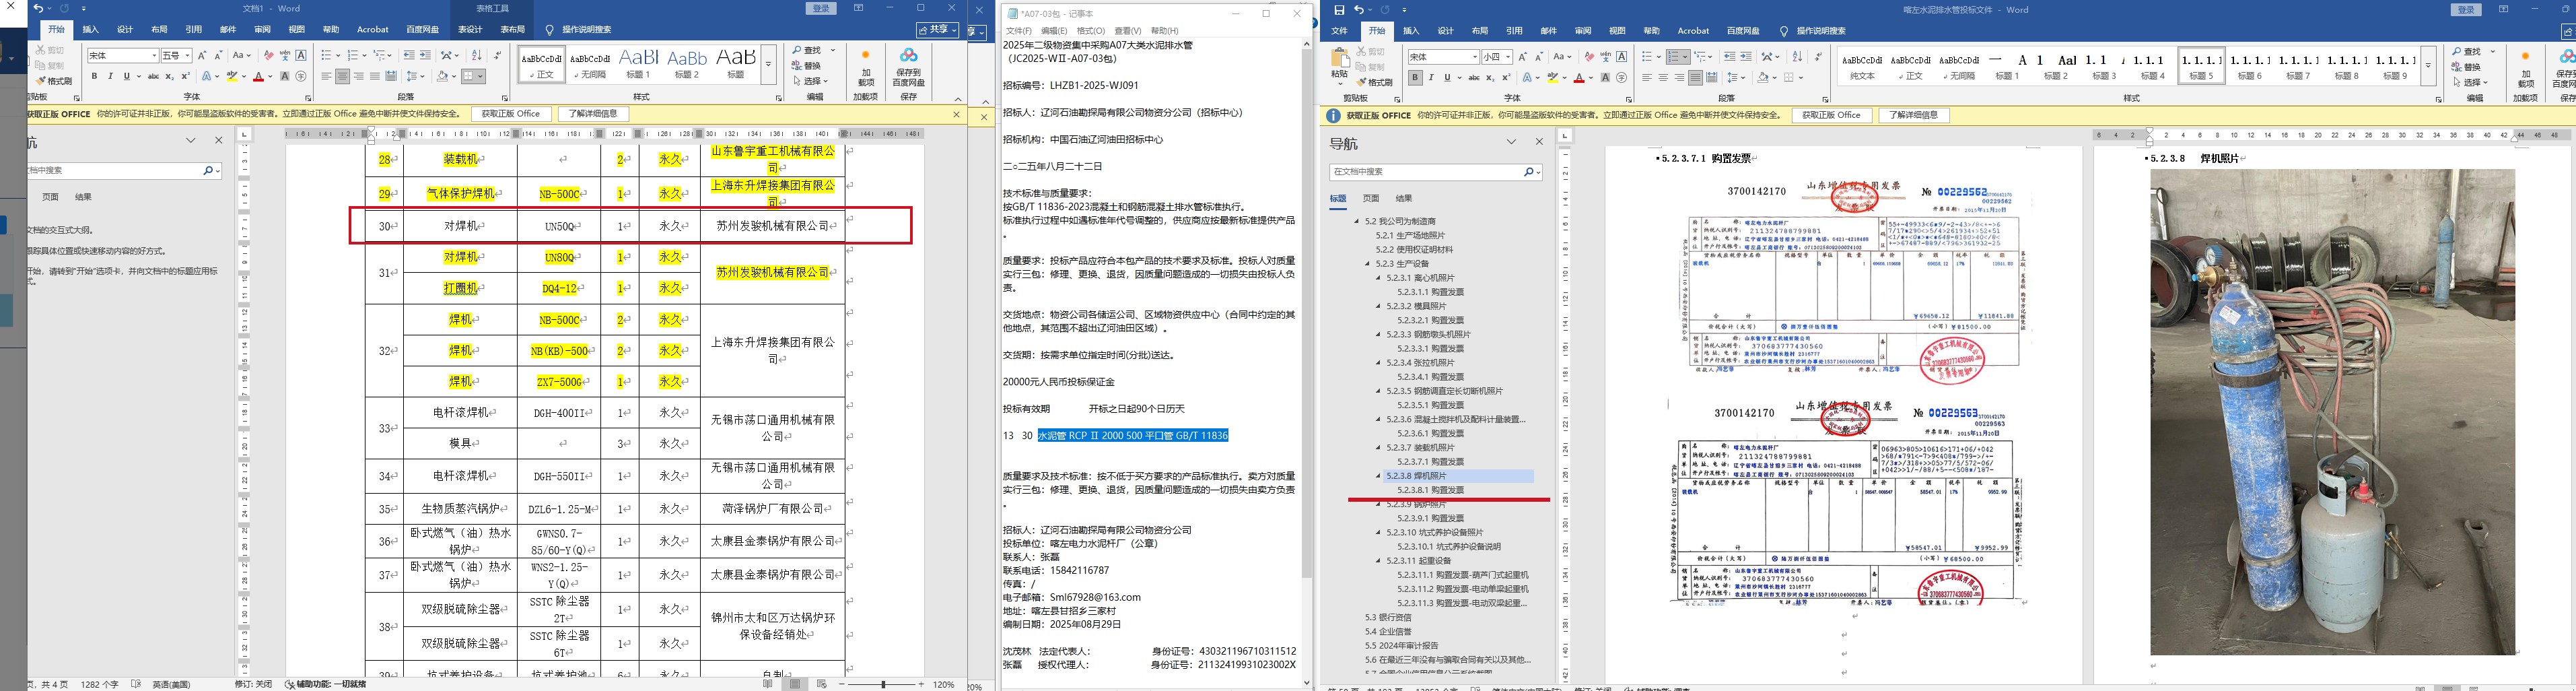
Task: Decrease indent in the 文档1 Word ribbon
Action: click(409, 56)
